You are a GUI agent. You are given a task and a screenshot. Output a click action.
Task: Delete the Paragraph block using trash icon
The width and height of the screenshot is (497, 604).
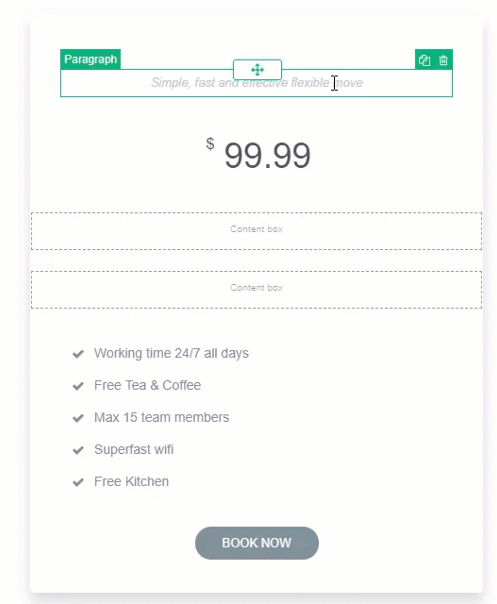click(x=443, y=60)
